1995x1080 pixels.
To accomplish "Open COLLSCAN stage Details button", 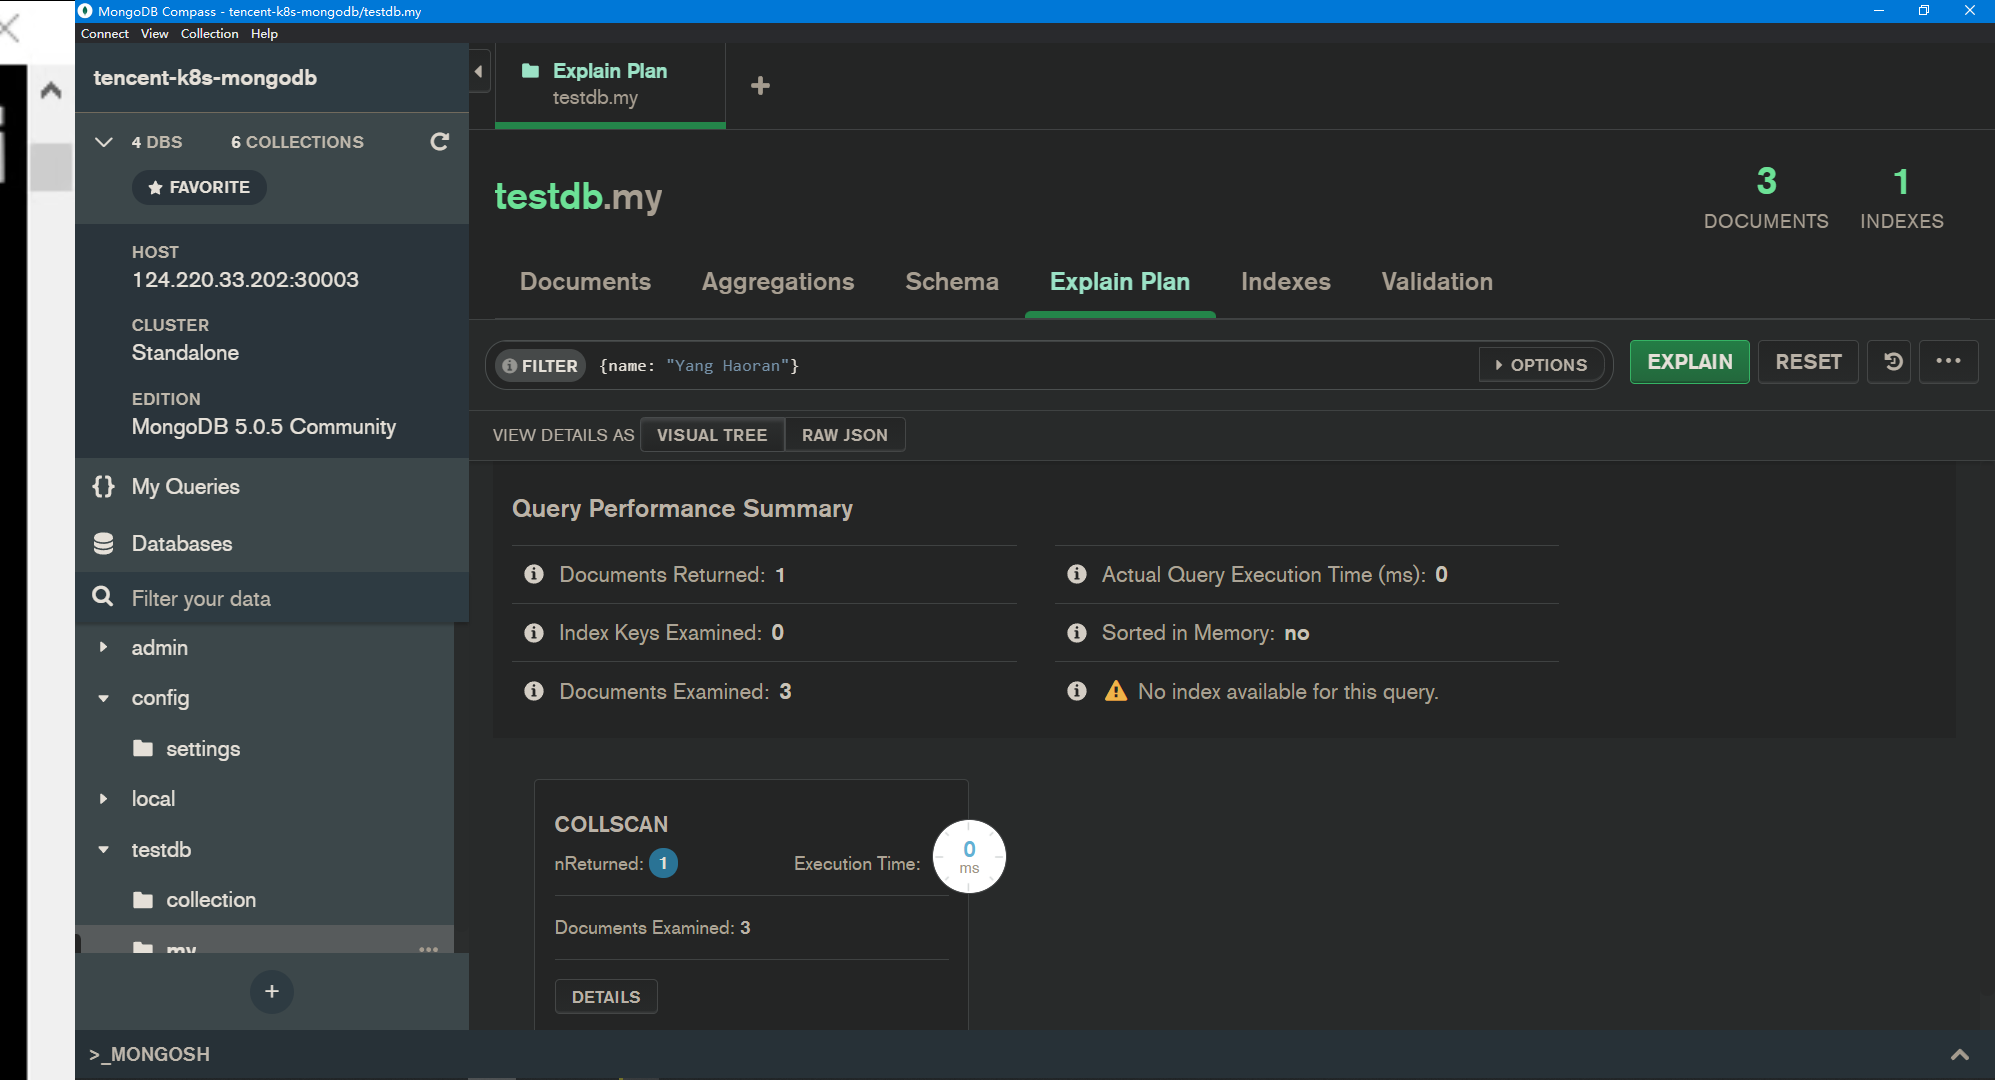I will [x=605, y=997].
